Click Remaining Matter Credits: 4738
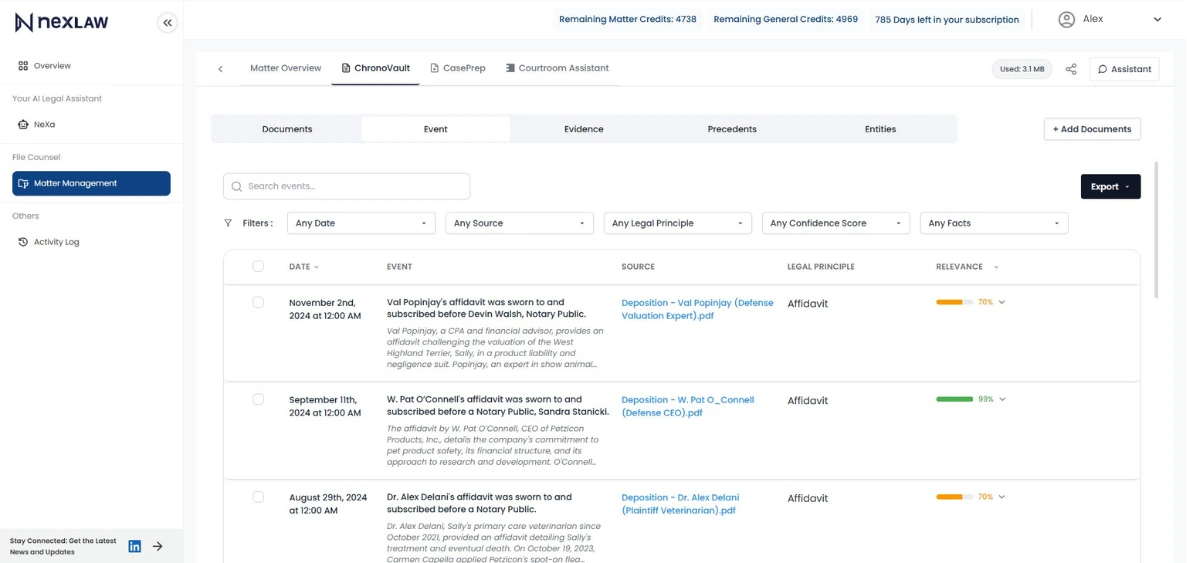This screenshot has height=563, width=1187. click(628, 20)
